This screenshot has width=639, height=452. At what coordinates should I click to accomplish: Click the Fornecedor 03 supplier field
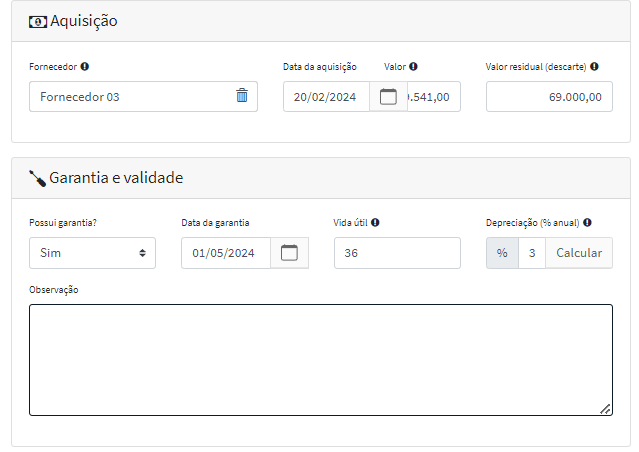click(x=143, y=97)
